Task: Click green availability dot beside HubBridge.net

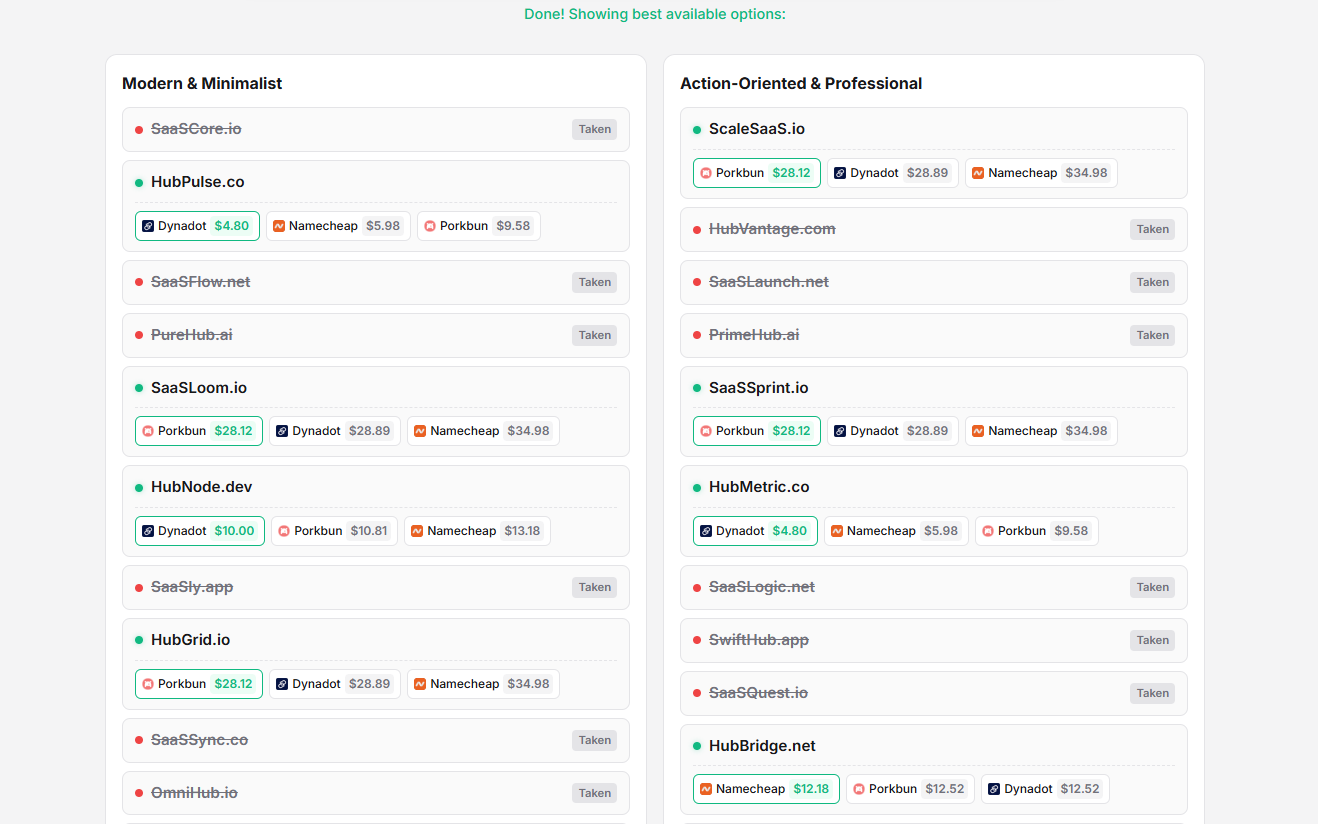Action: pos(697,747)
